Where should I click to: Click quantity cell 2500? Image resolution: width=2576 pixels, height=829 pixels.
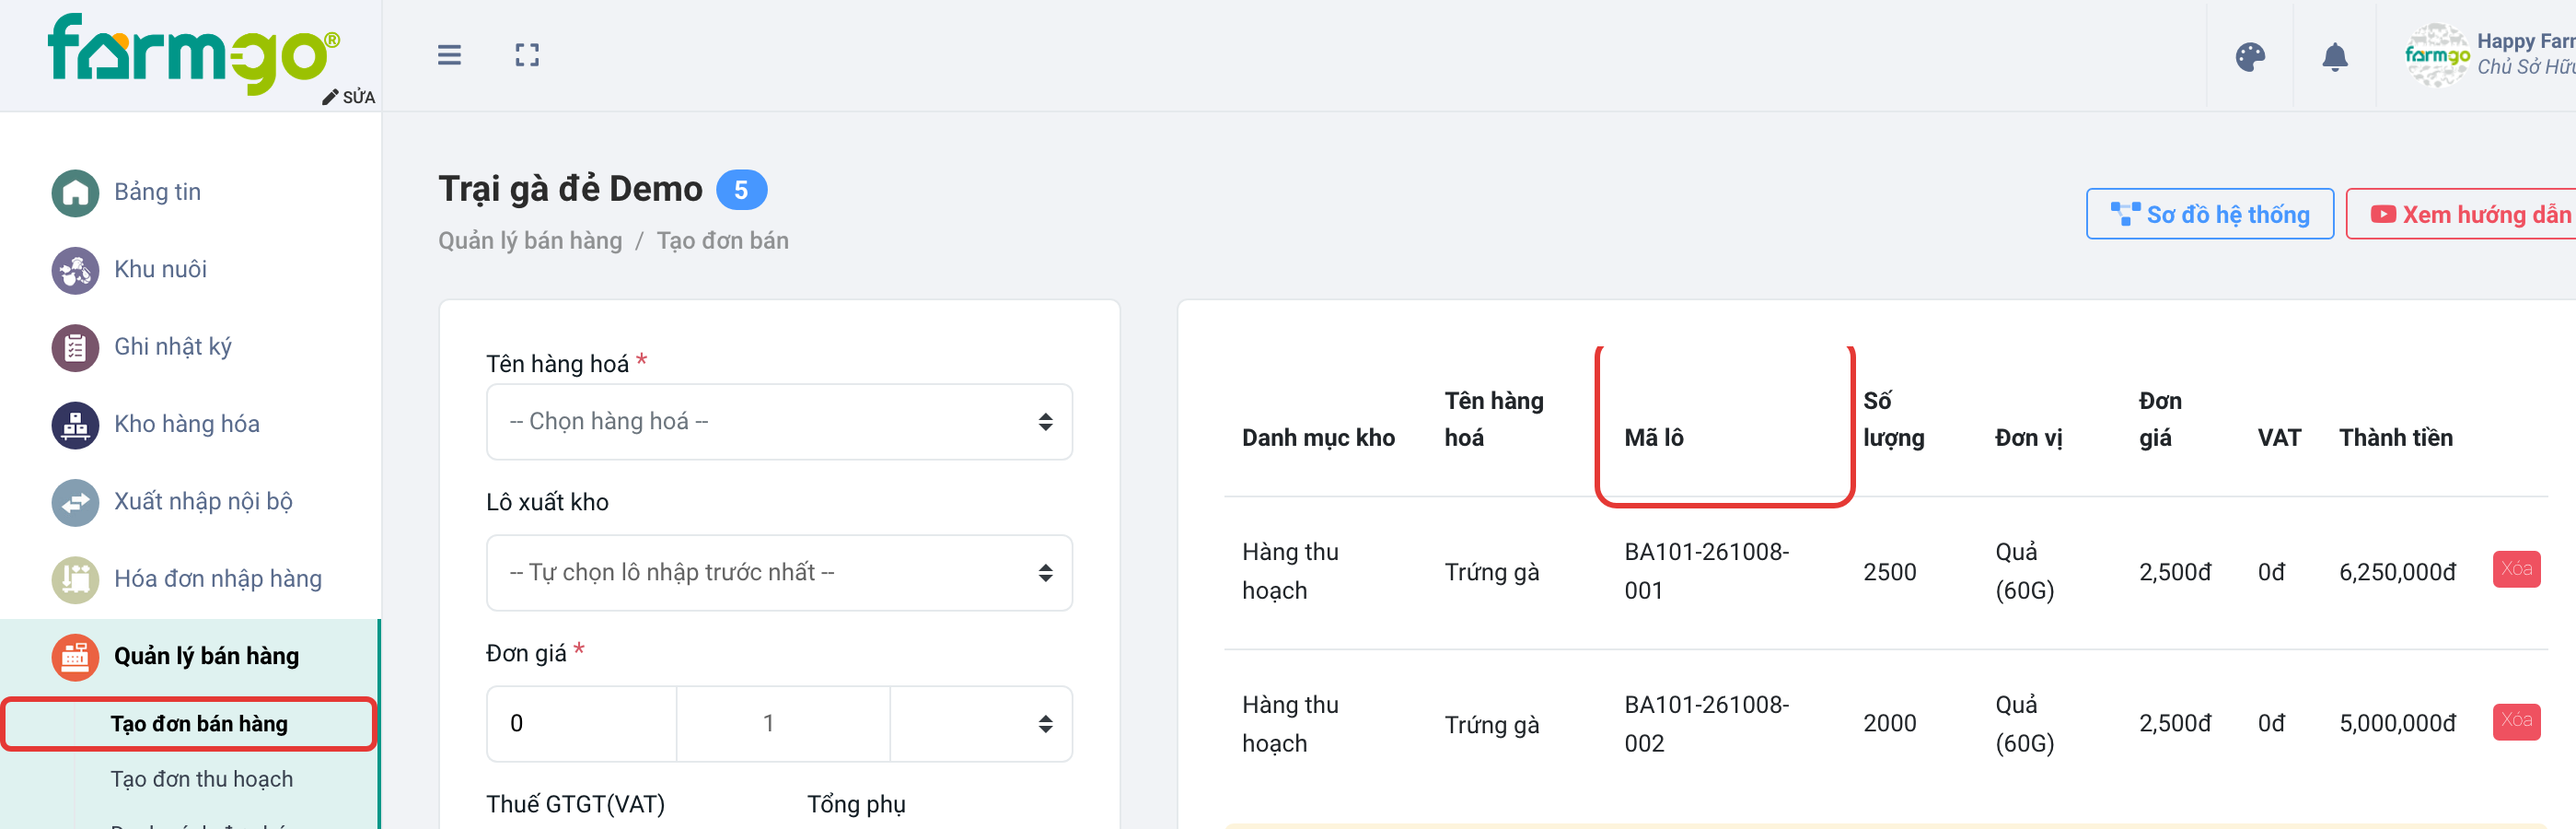pos(1889,572)
